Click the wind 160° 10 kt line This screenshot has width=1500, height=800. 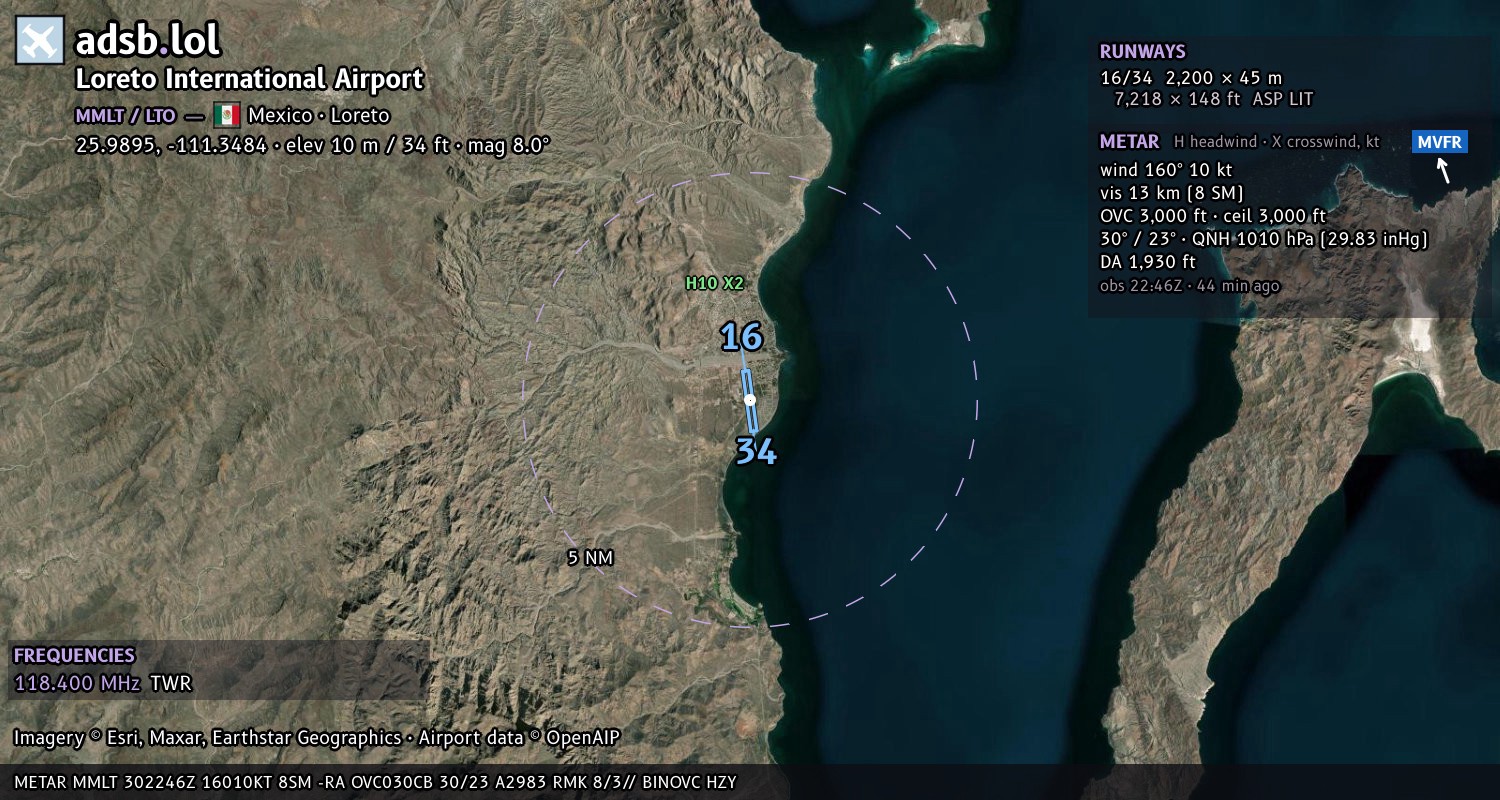1166,170
